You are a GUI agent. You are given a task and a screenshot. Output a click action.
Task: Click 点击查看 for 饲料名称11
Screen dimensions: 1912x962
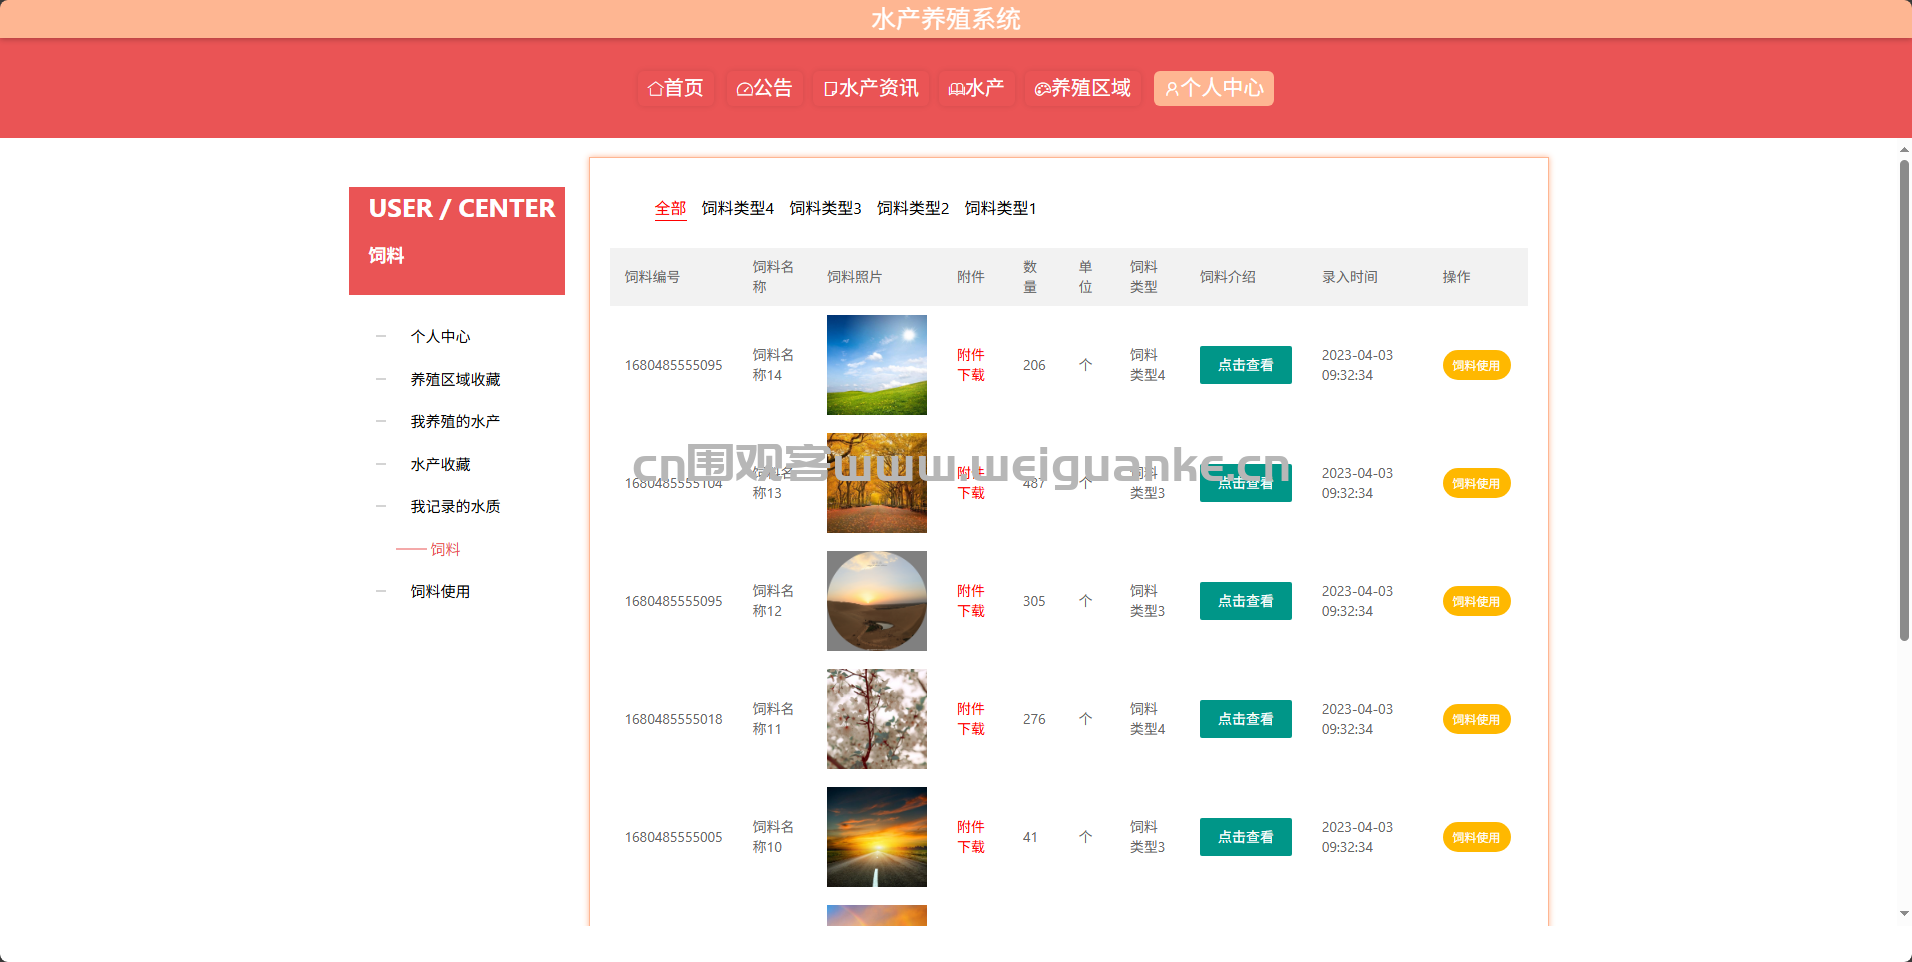[1246, 719]
